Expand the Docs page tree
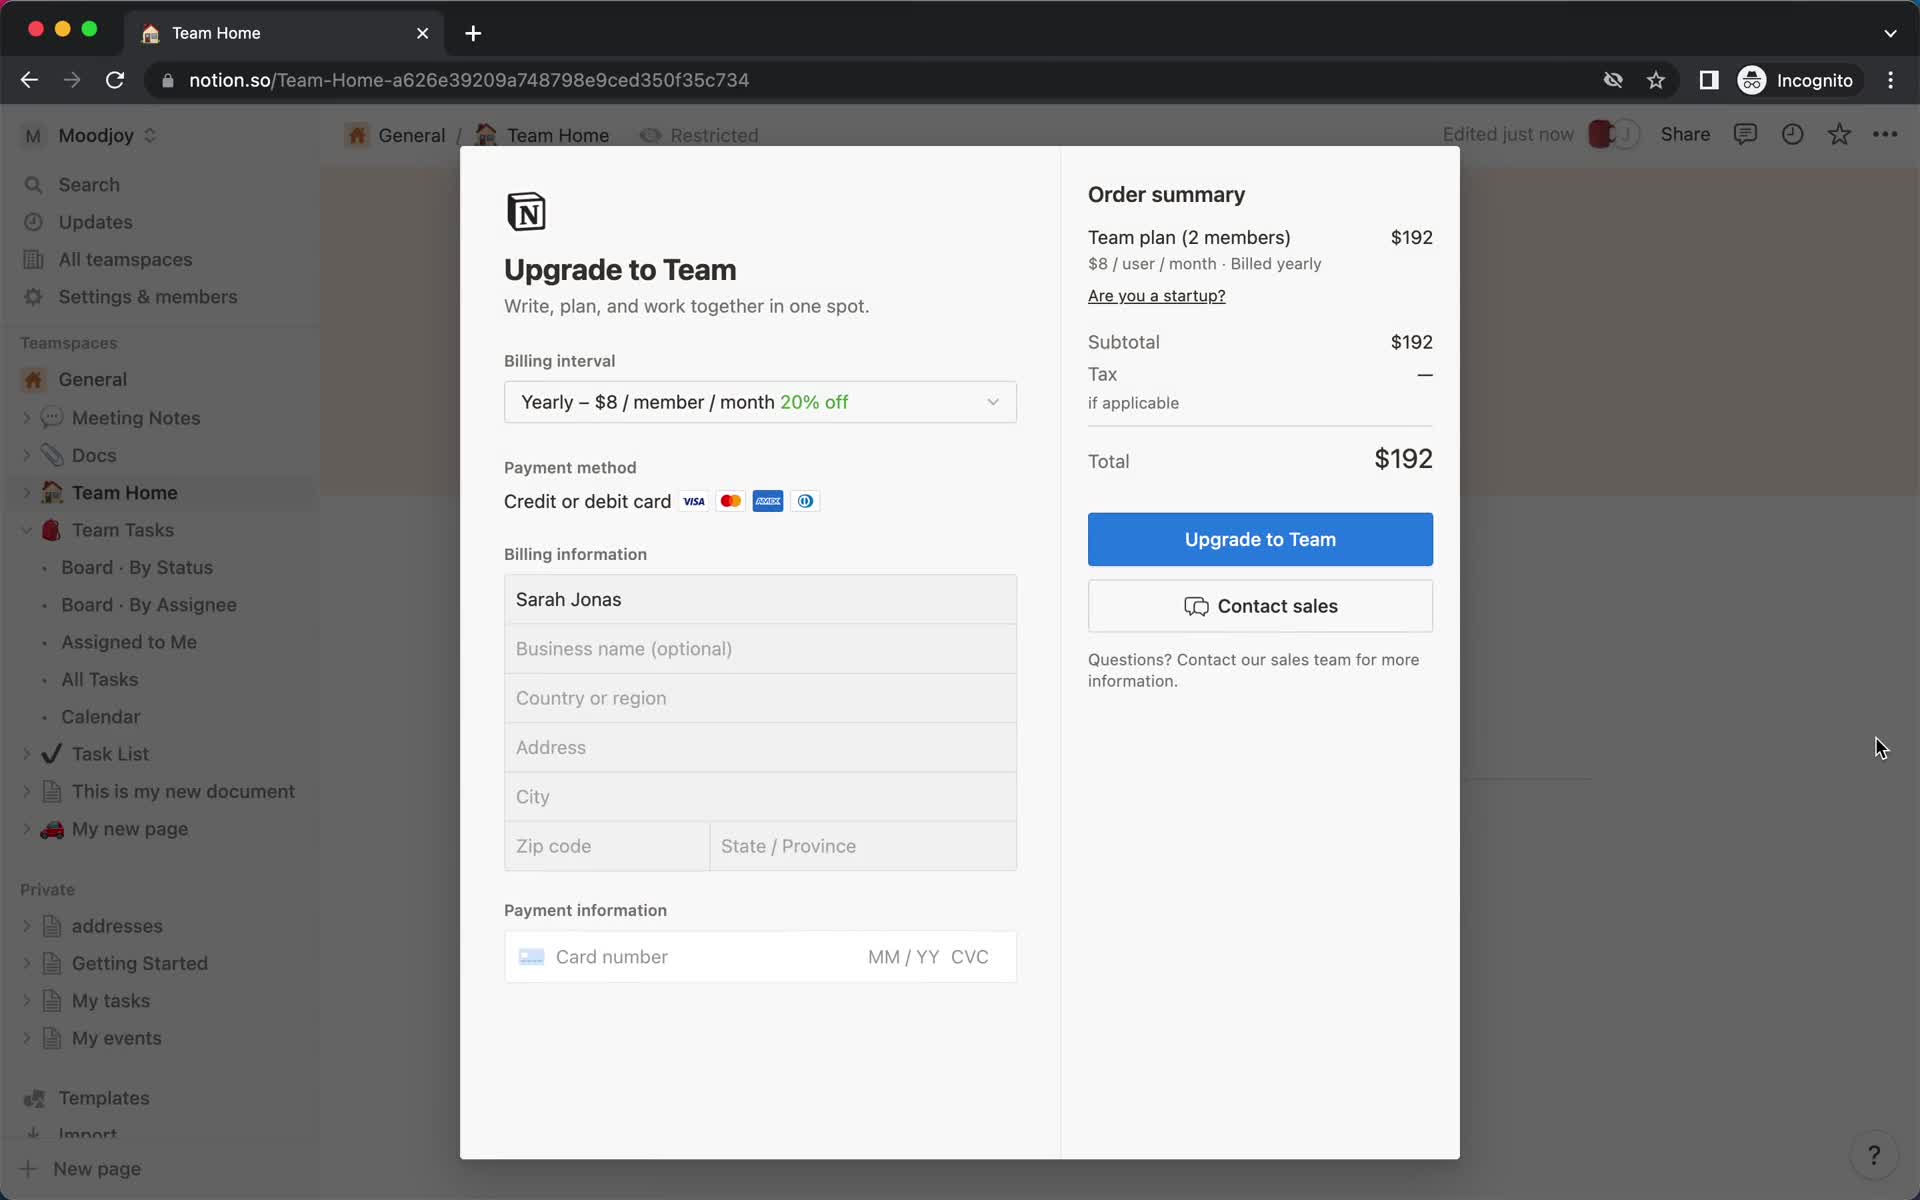 tap(26, 455)
